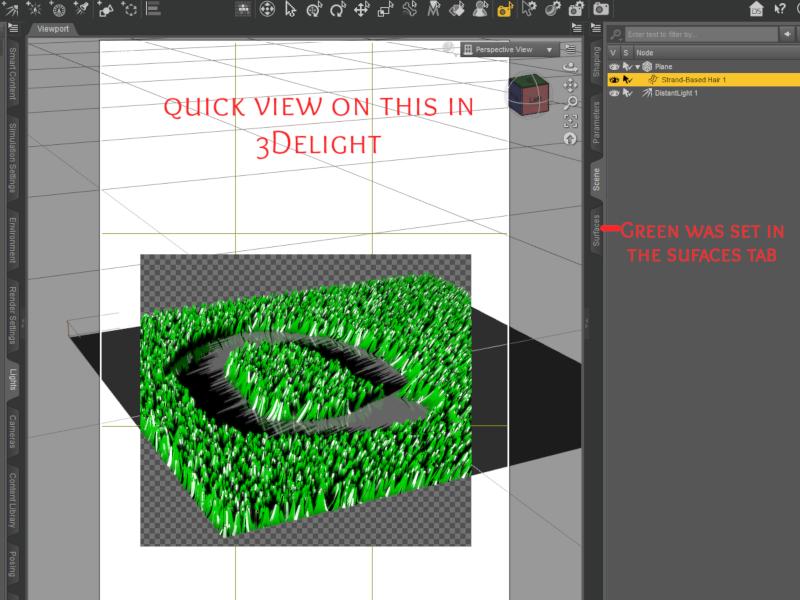Click the Node column header
The height and width of the screenshot is (600, 800).
pyautogui.click(x=716, y=53)
